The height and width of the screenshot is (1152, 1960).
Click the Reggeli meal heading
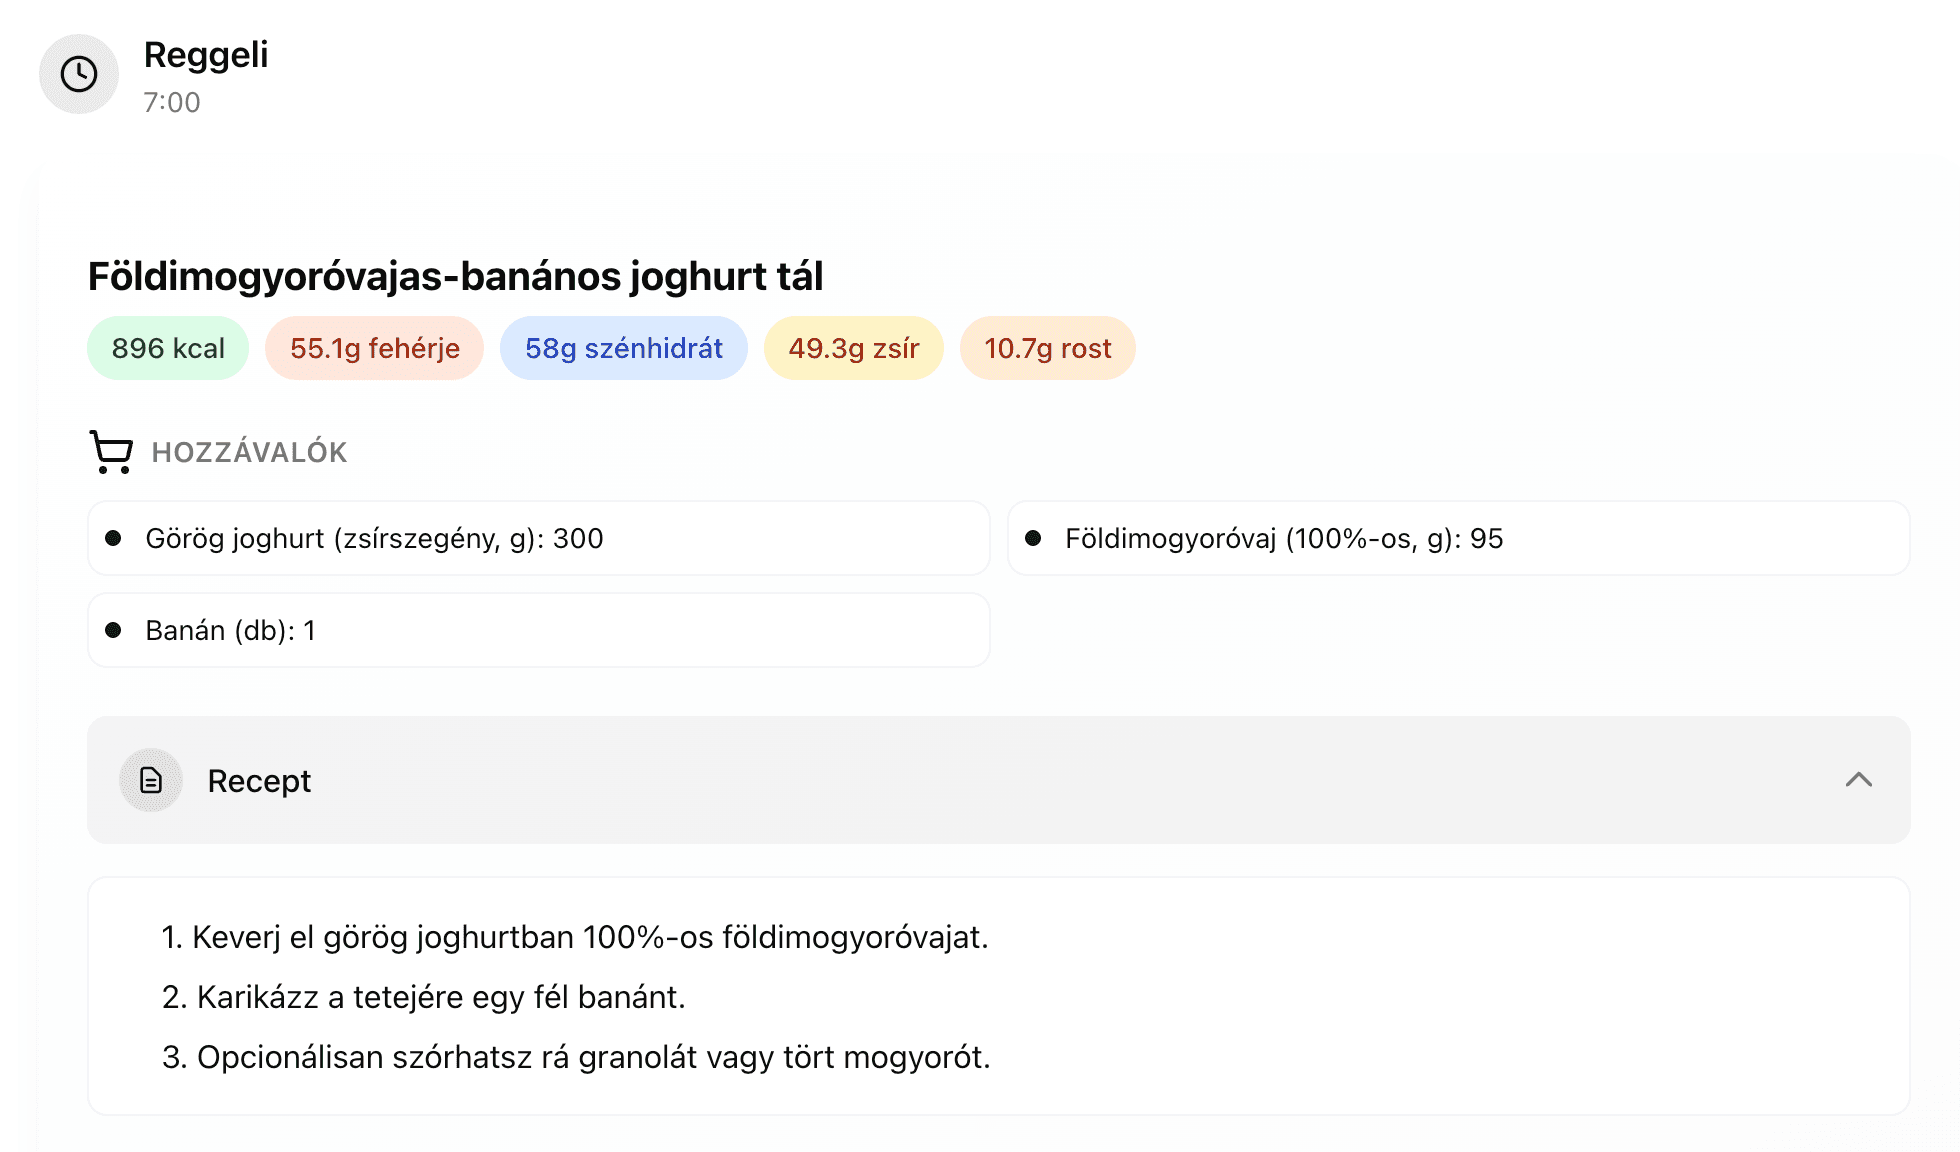pyautogui.click(x=206, y=55)
